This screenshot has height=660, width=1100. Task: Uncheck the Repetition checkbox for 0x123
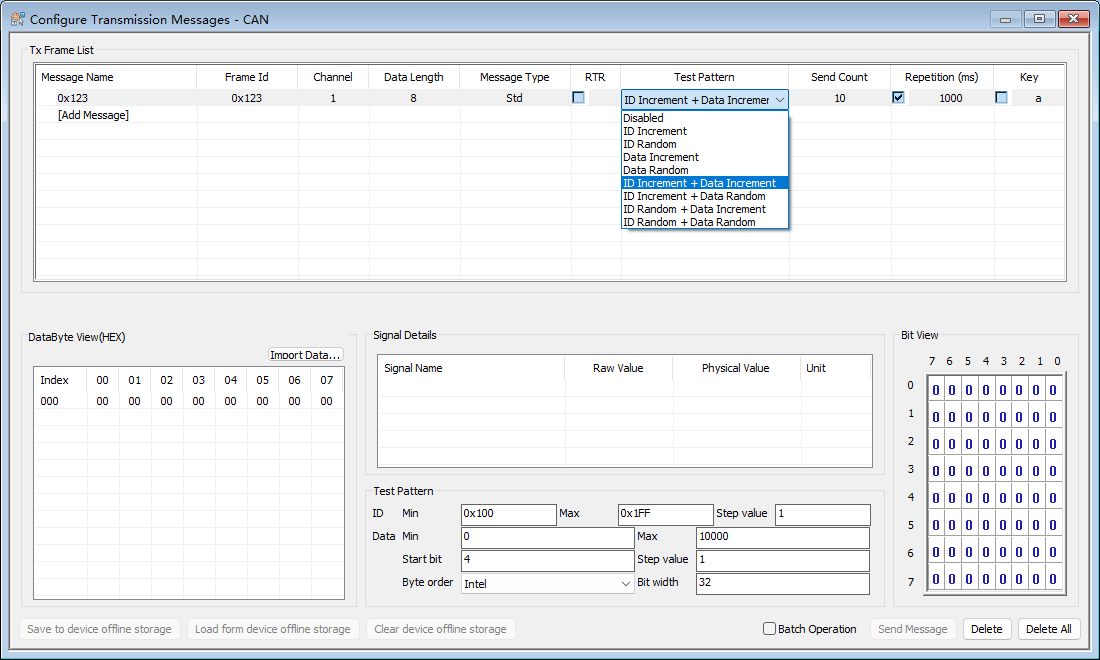point(898,97)
